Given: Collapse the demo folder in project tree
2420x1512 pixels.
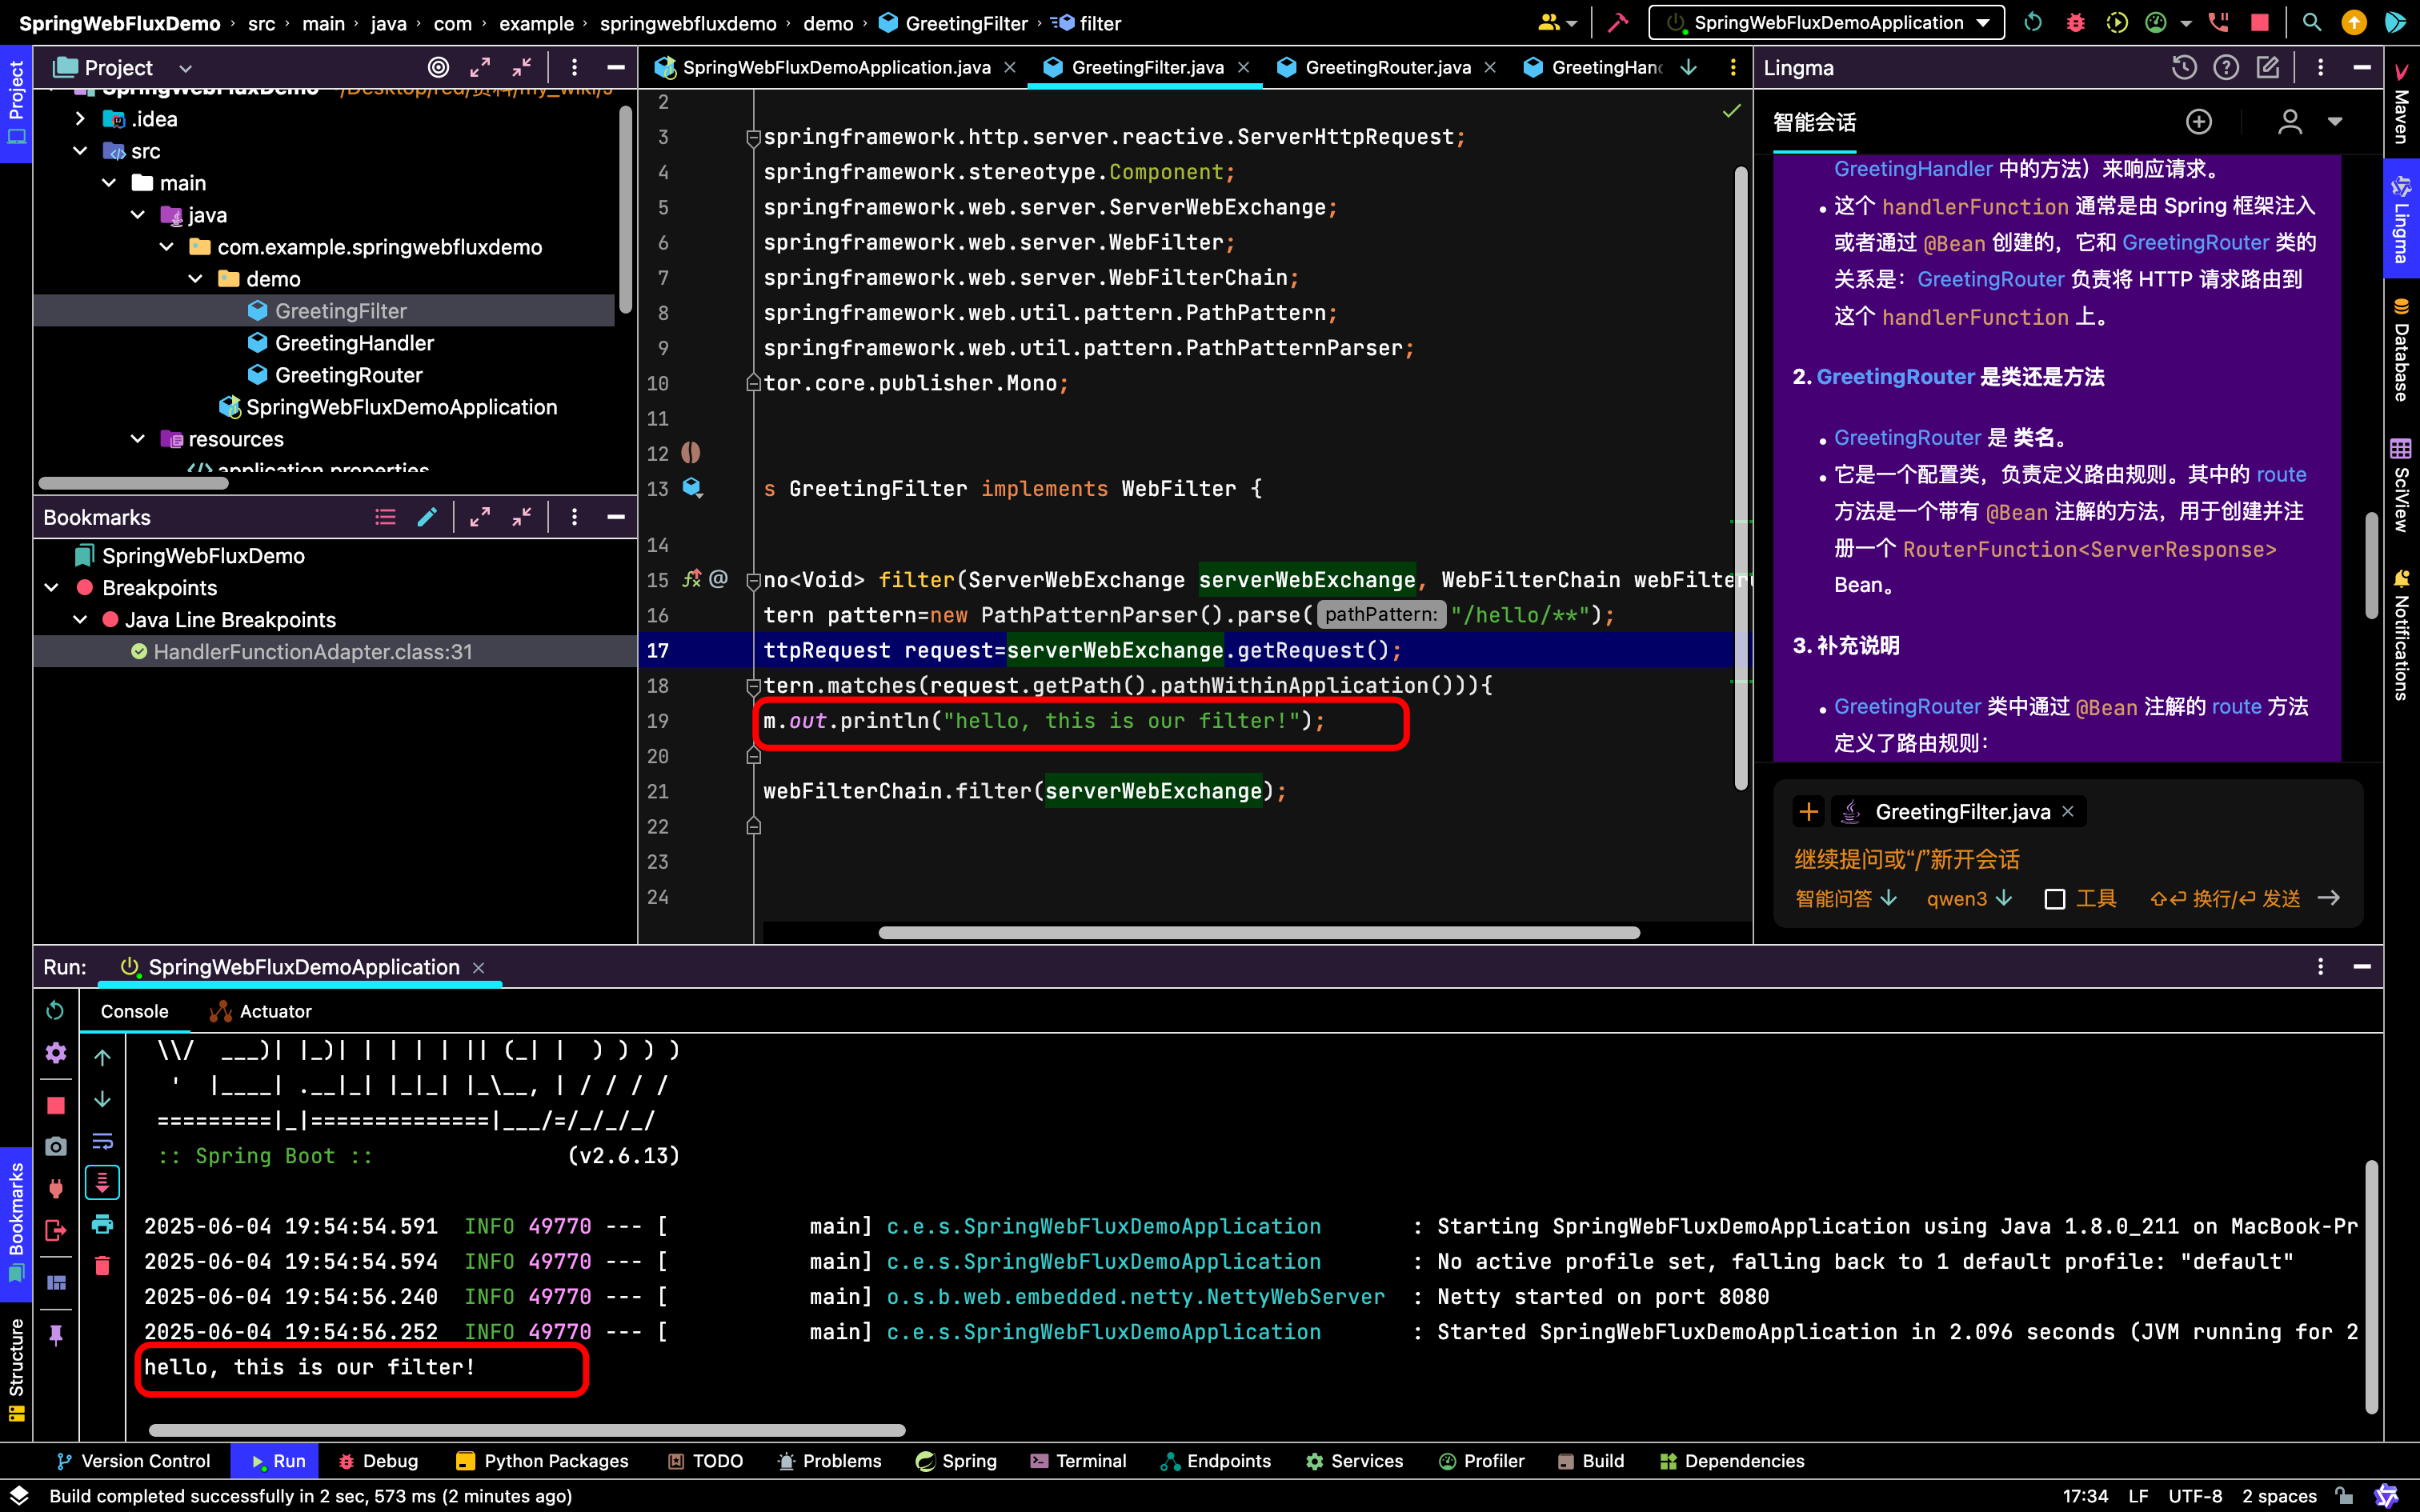Looking at the screenshot, I should click(196, 279).
